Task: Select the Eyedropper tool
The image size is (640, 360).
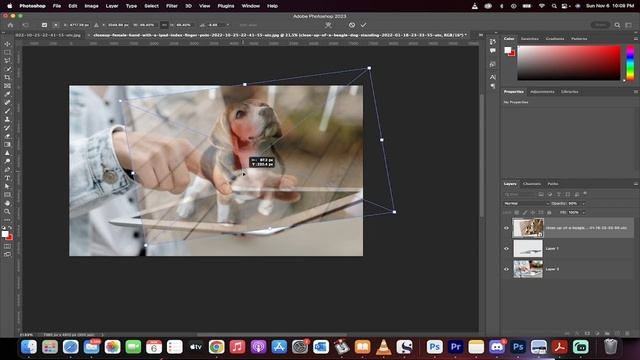Action: (7, 94)
